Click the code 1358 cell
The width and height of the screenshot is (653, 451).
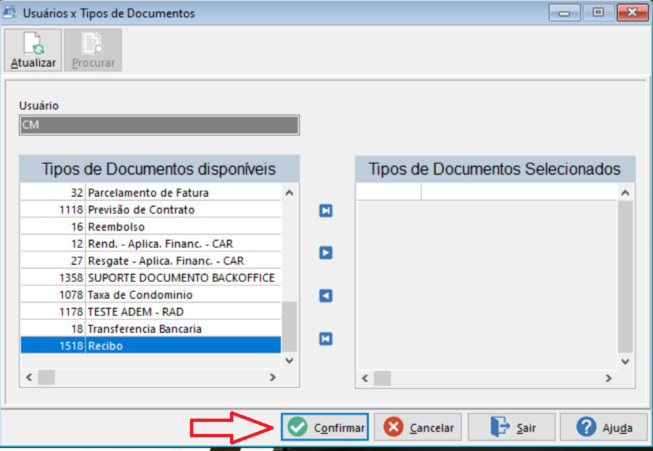point(53,278)
